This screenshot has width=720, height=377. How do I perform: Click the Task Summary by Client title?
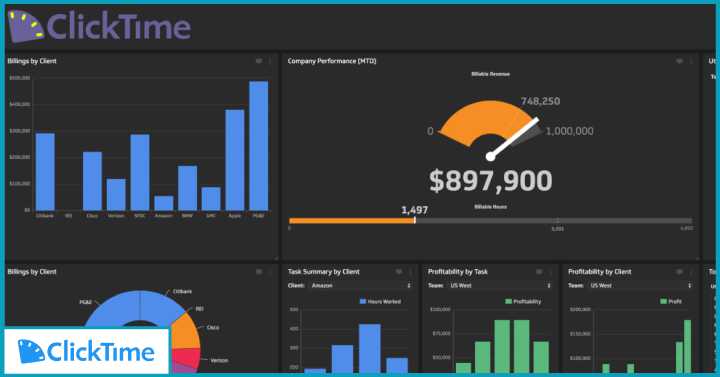[324, 272]
